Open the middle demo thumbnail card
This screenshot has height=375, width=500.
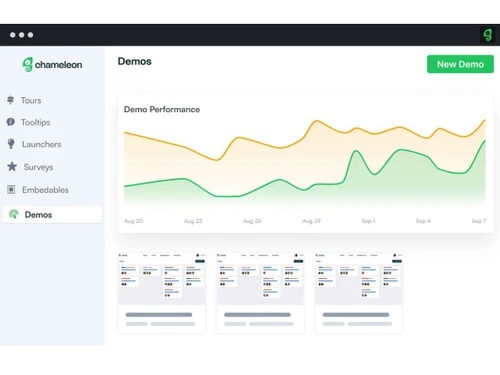pos(260,293)
